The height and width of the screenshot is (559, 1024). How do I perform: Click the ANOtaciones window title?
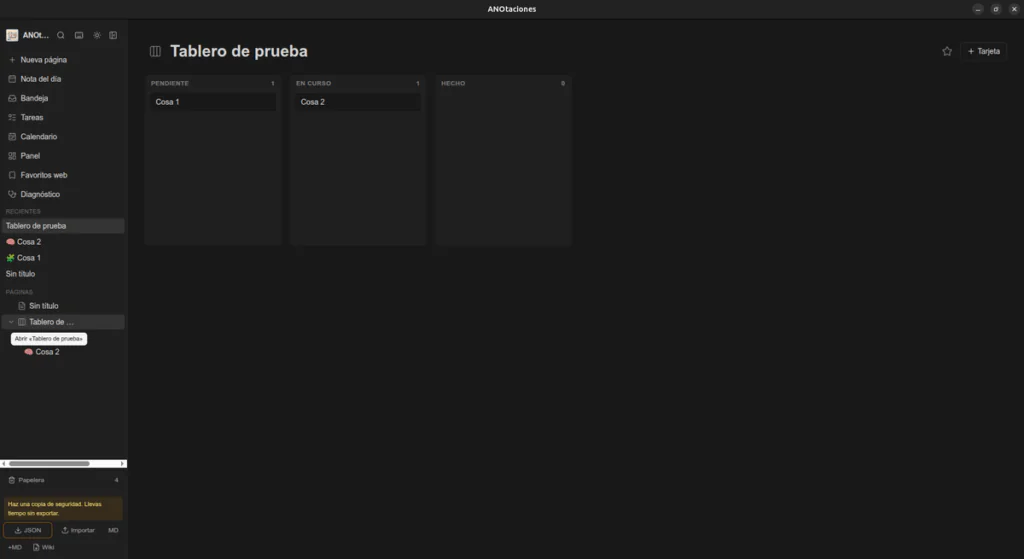[512, 9]
